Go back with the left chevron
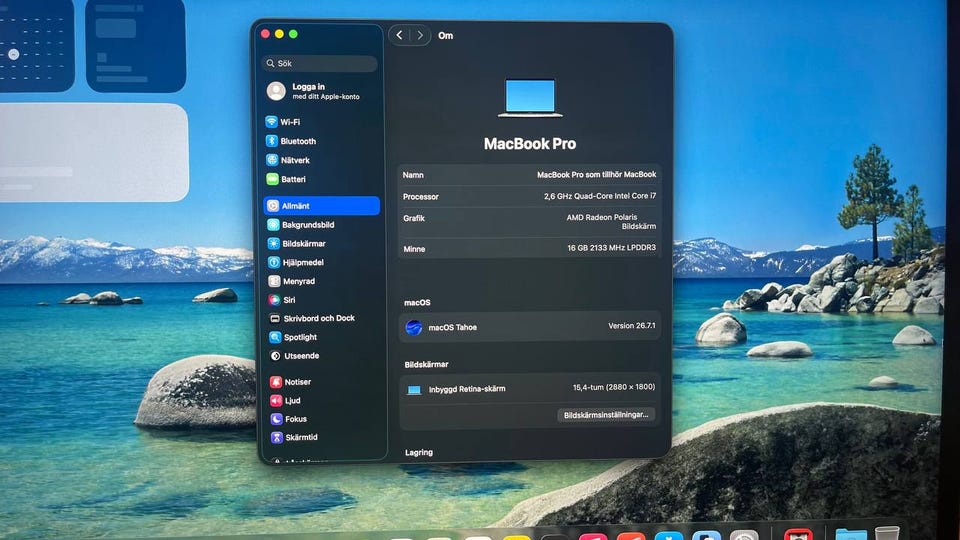The height and width of the screenshot is (540, 960). tap(399, 36)
